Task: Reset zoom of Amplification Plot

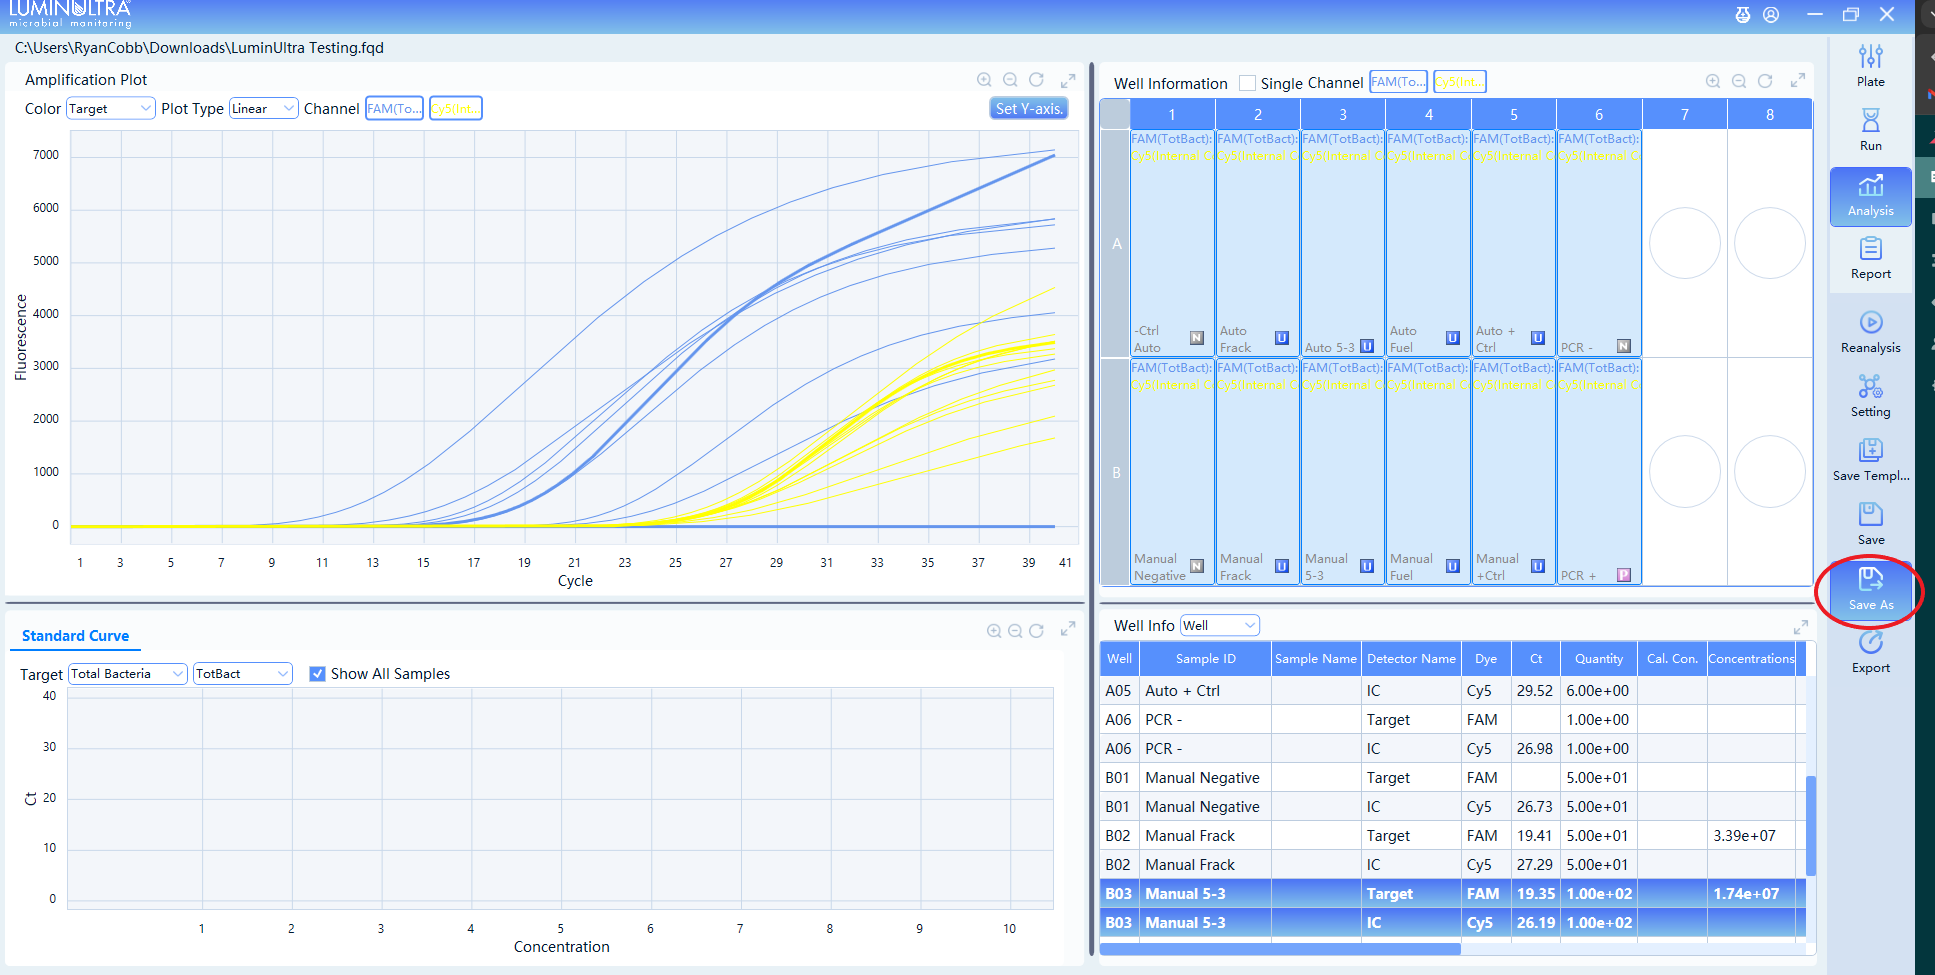Action: (x=1036, y=80)
